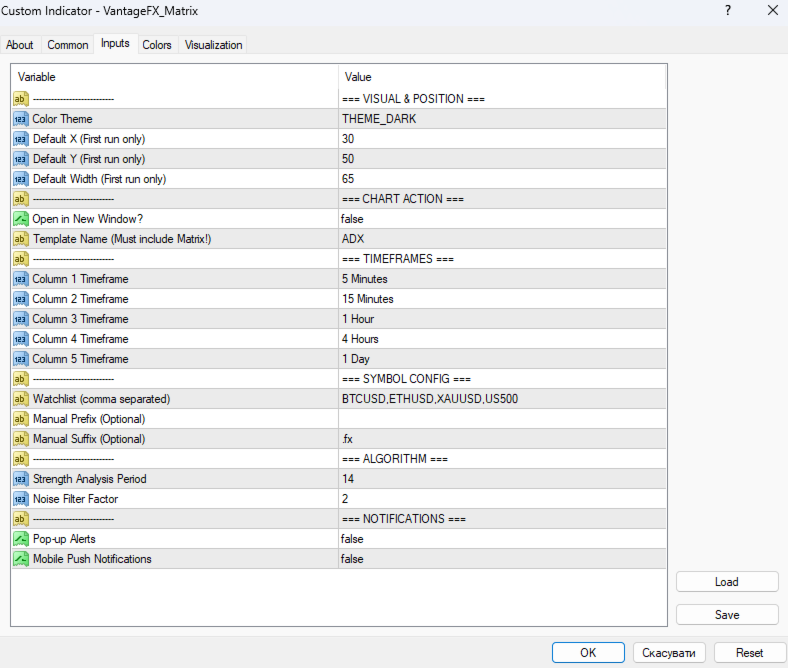Click the icon beside Column 1 Timeframe

(x=21, y=279)
